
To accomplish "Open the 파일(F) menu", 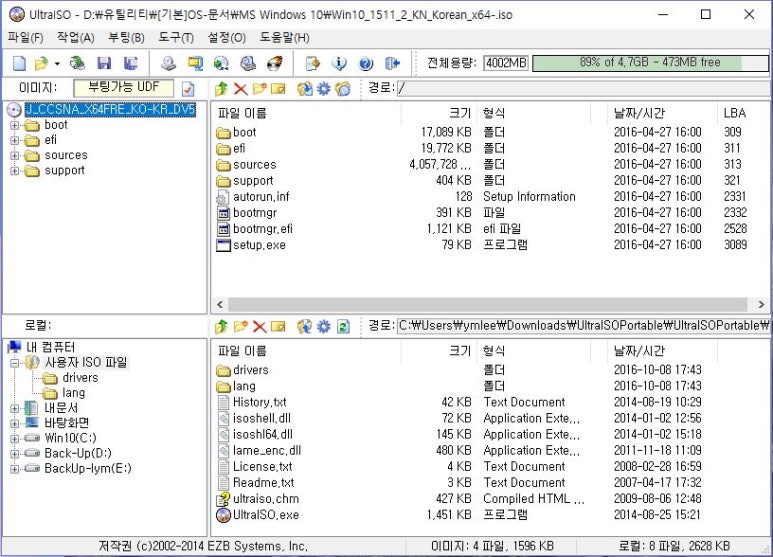I will (x=25, y=37).
